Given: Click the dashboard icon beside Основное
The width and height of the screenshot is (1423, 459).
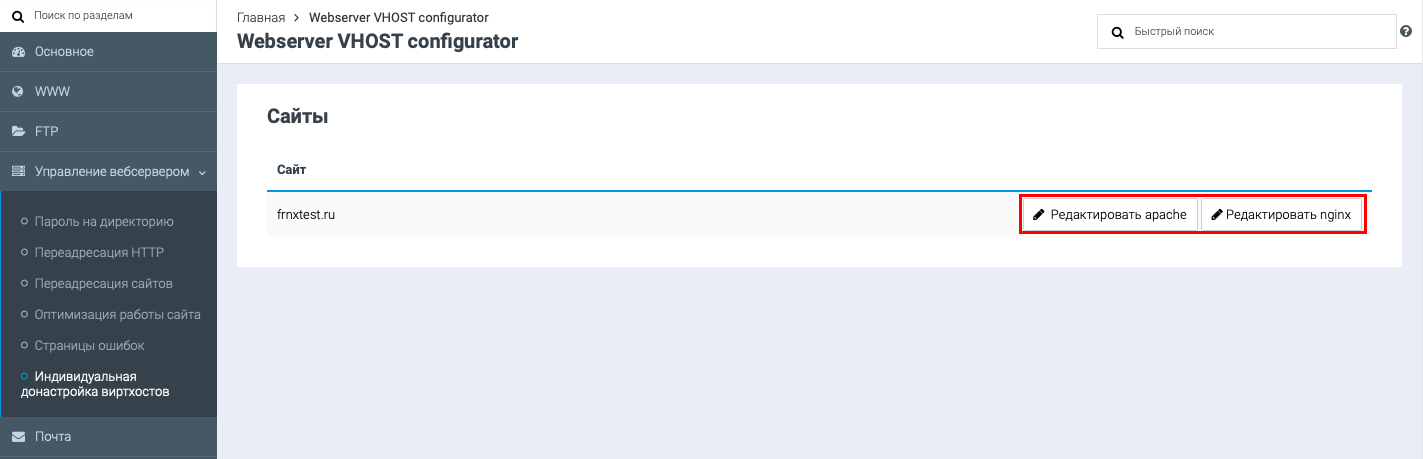Looking at the screenshot, I should tap(18, 52).
